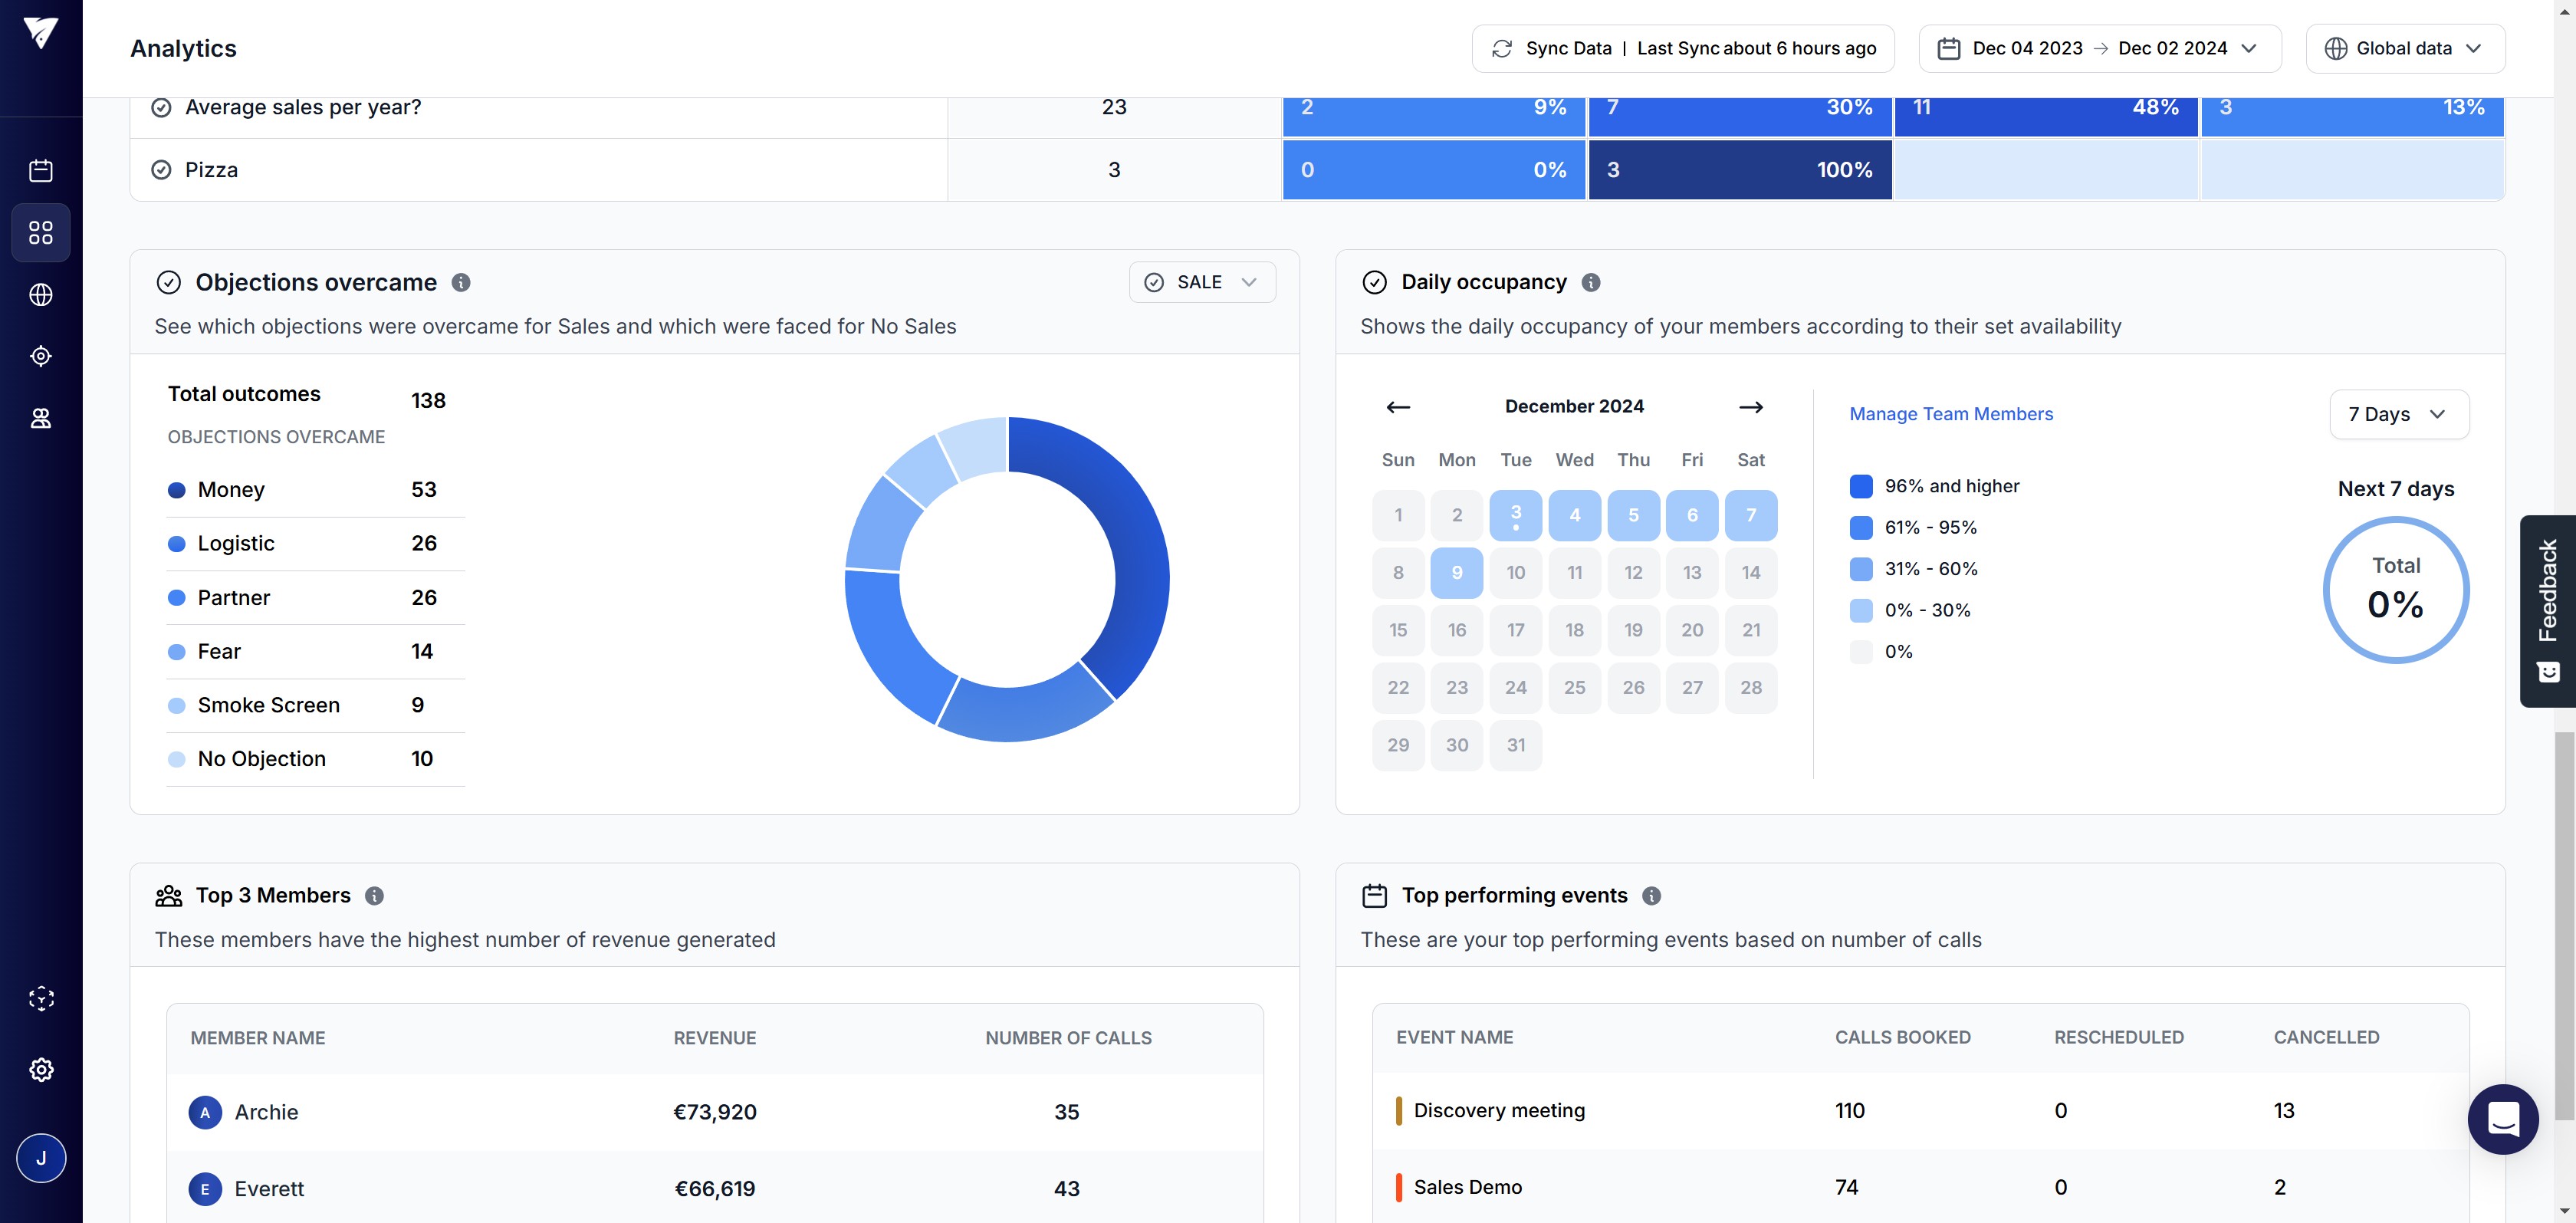2576x1223 pixels.
Task: Open the target icon in sidebar
Action: [41, 356]
